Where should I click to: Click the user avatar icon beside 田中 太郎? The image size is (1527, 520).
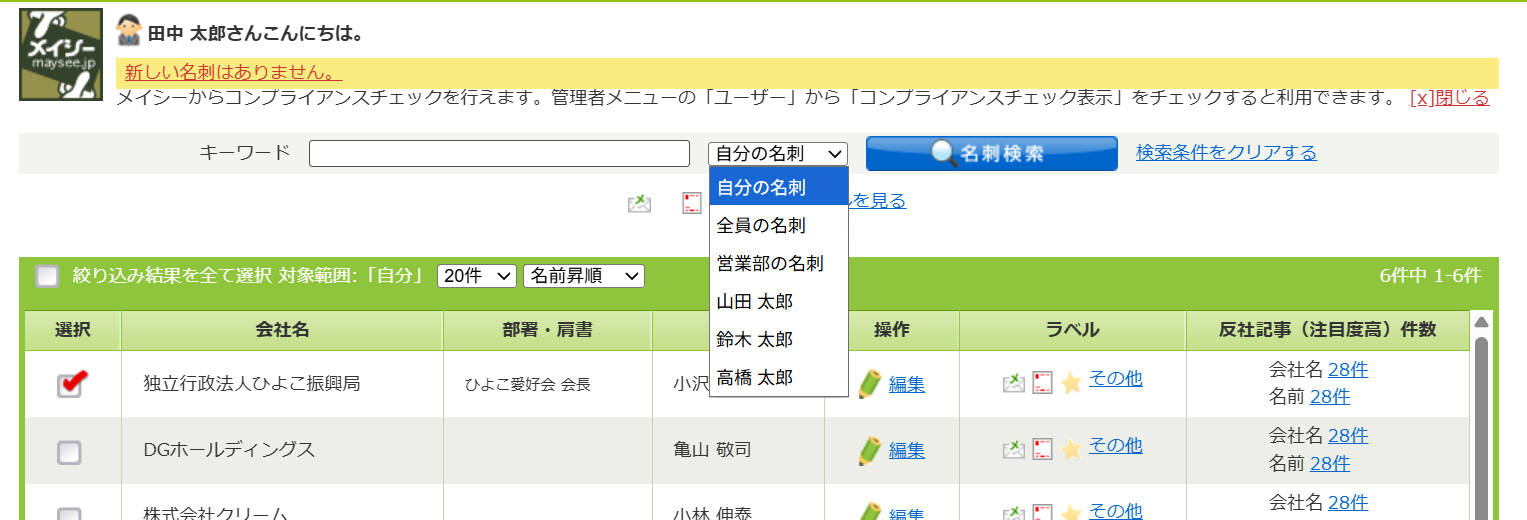[128, 31]
